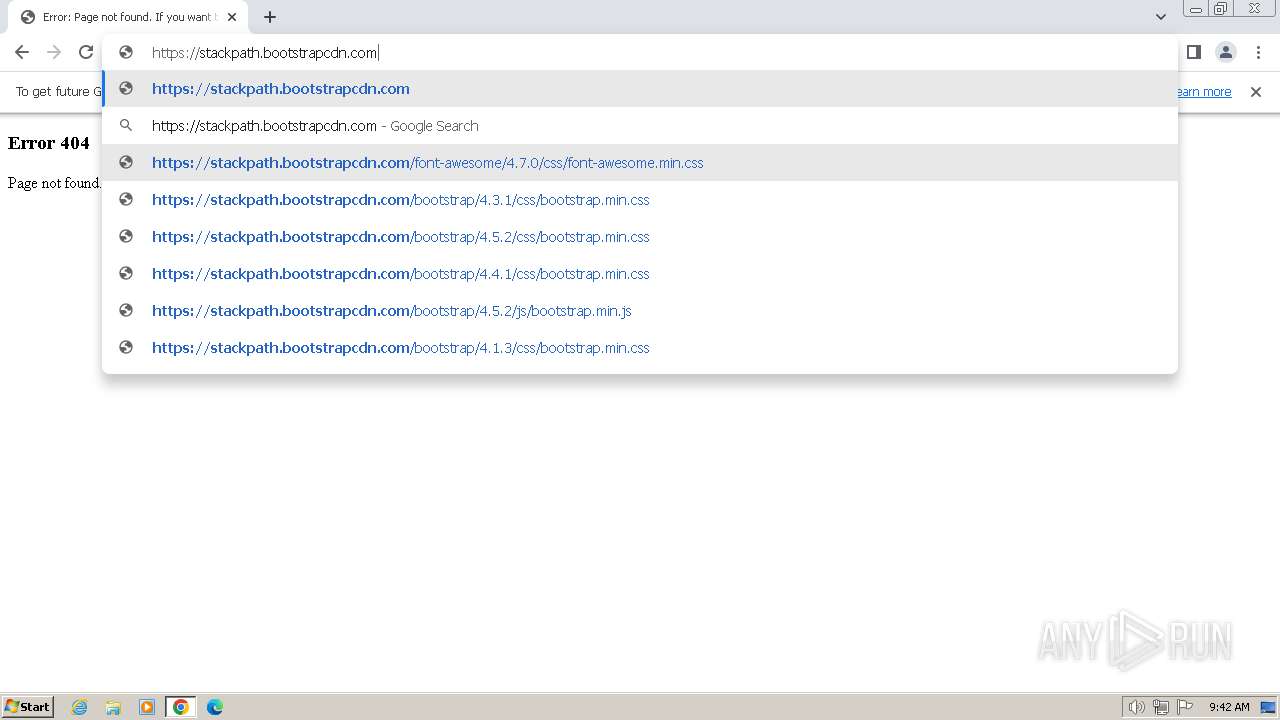
Task: Expand the tab search dropdown arrow
Action: tap(1161, 17)
